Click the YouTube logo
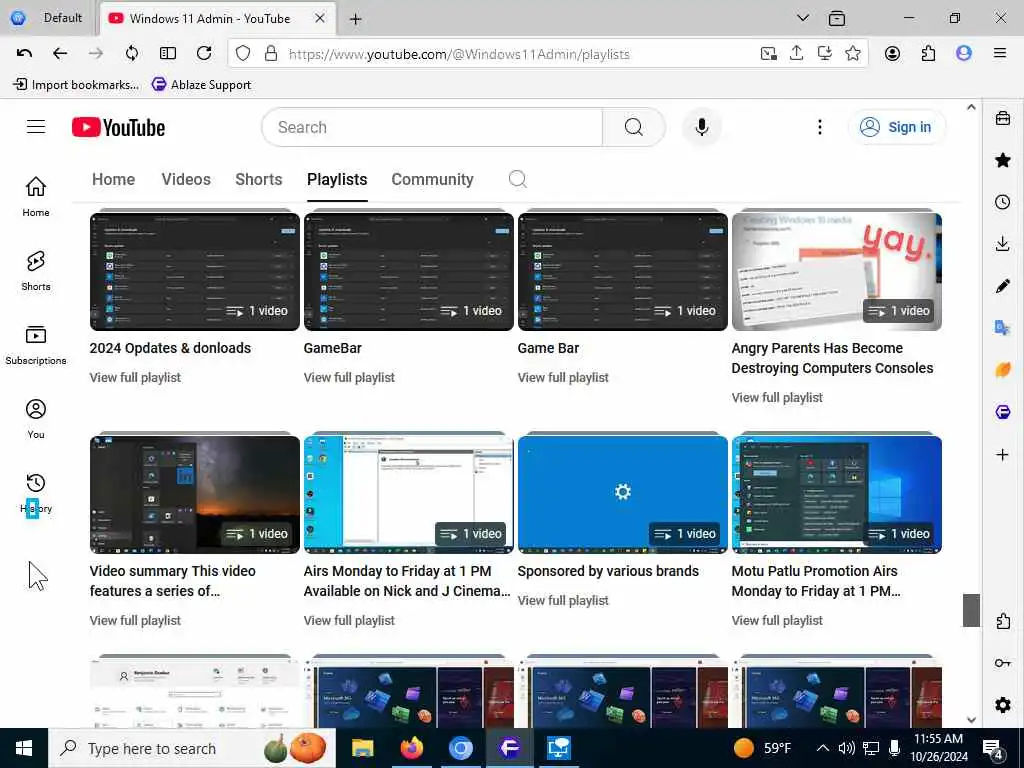 tap(118, 127)
